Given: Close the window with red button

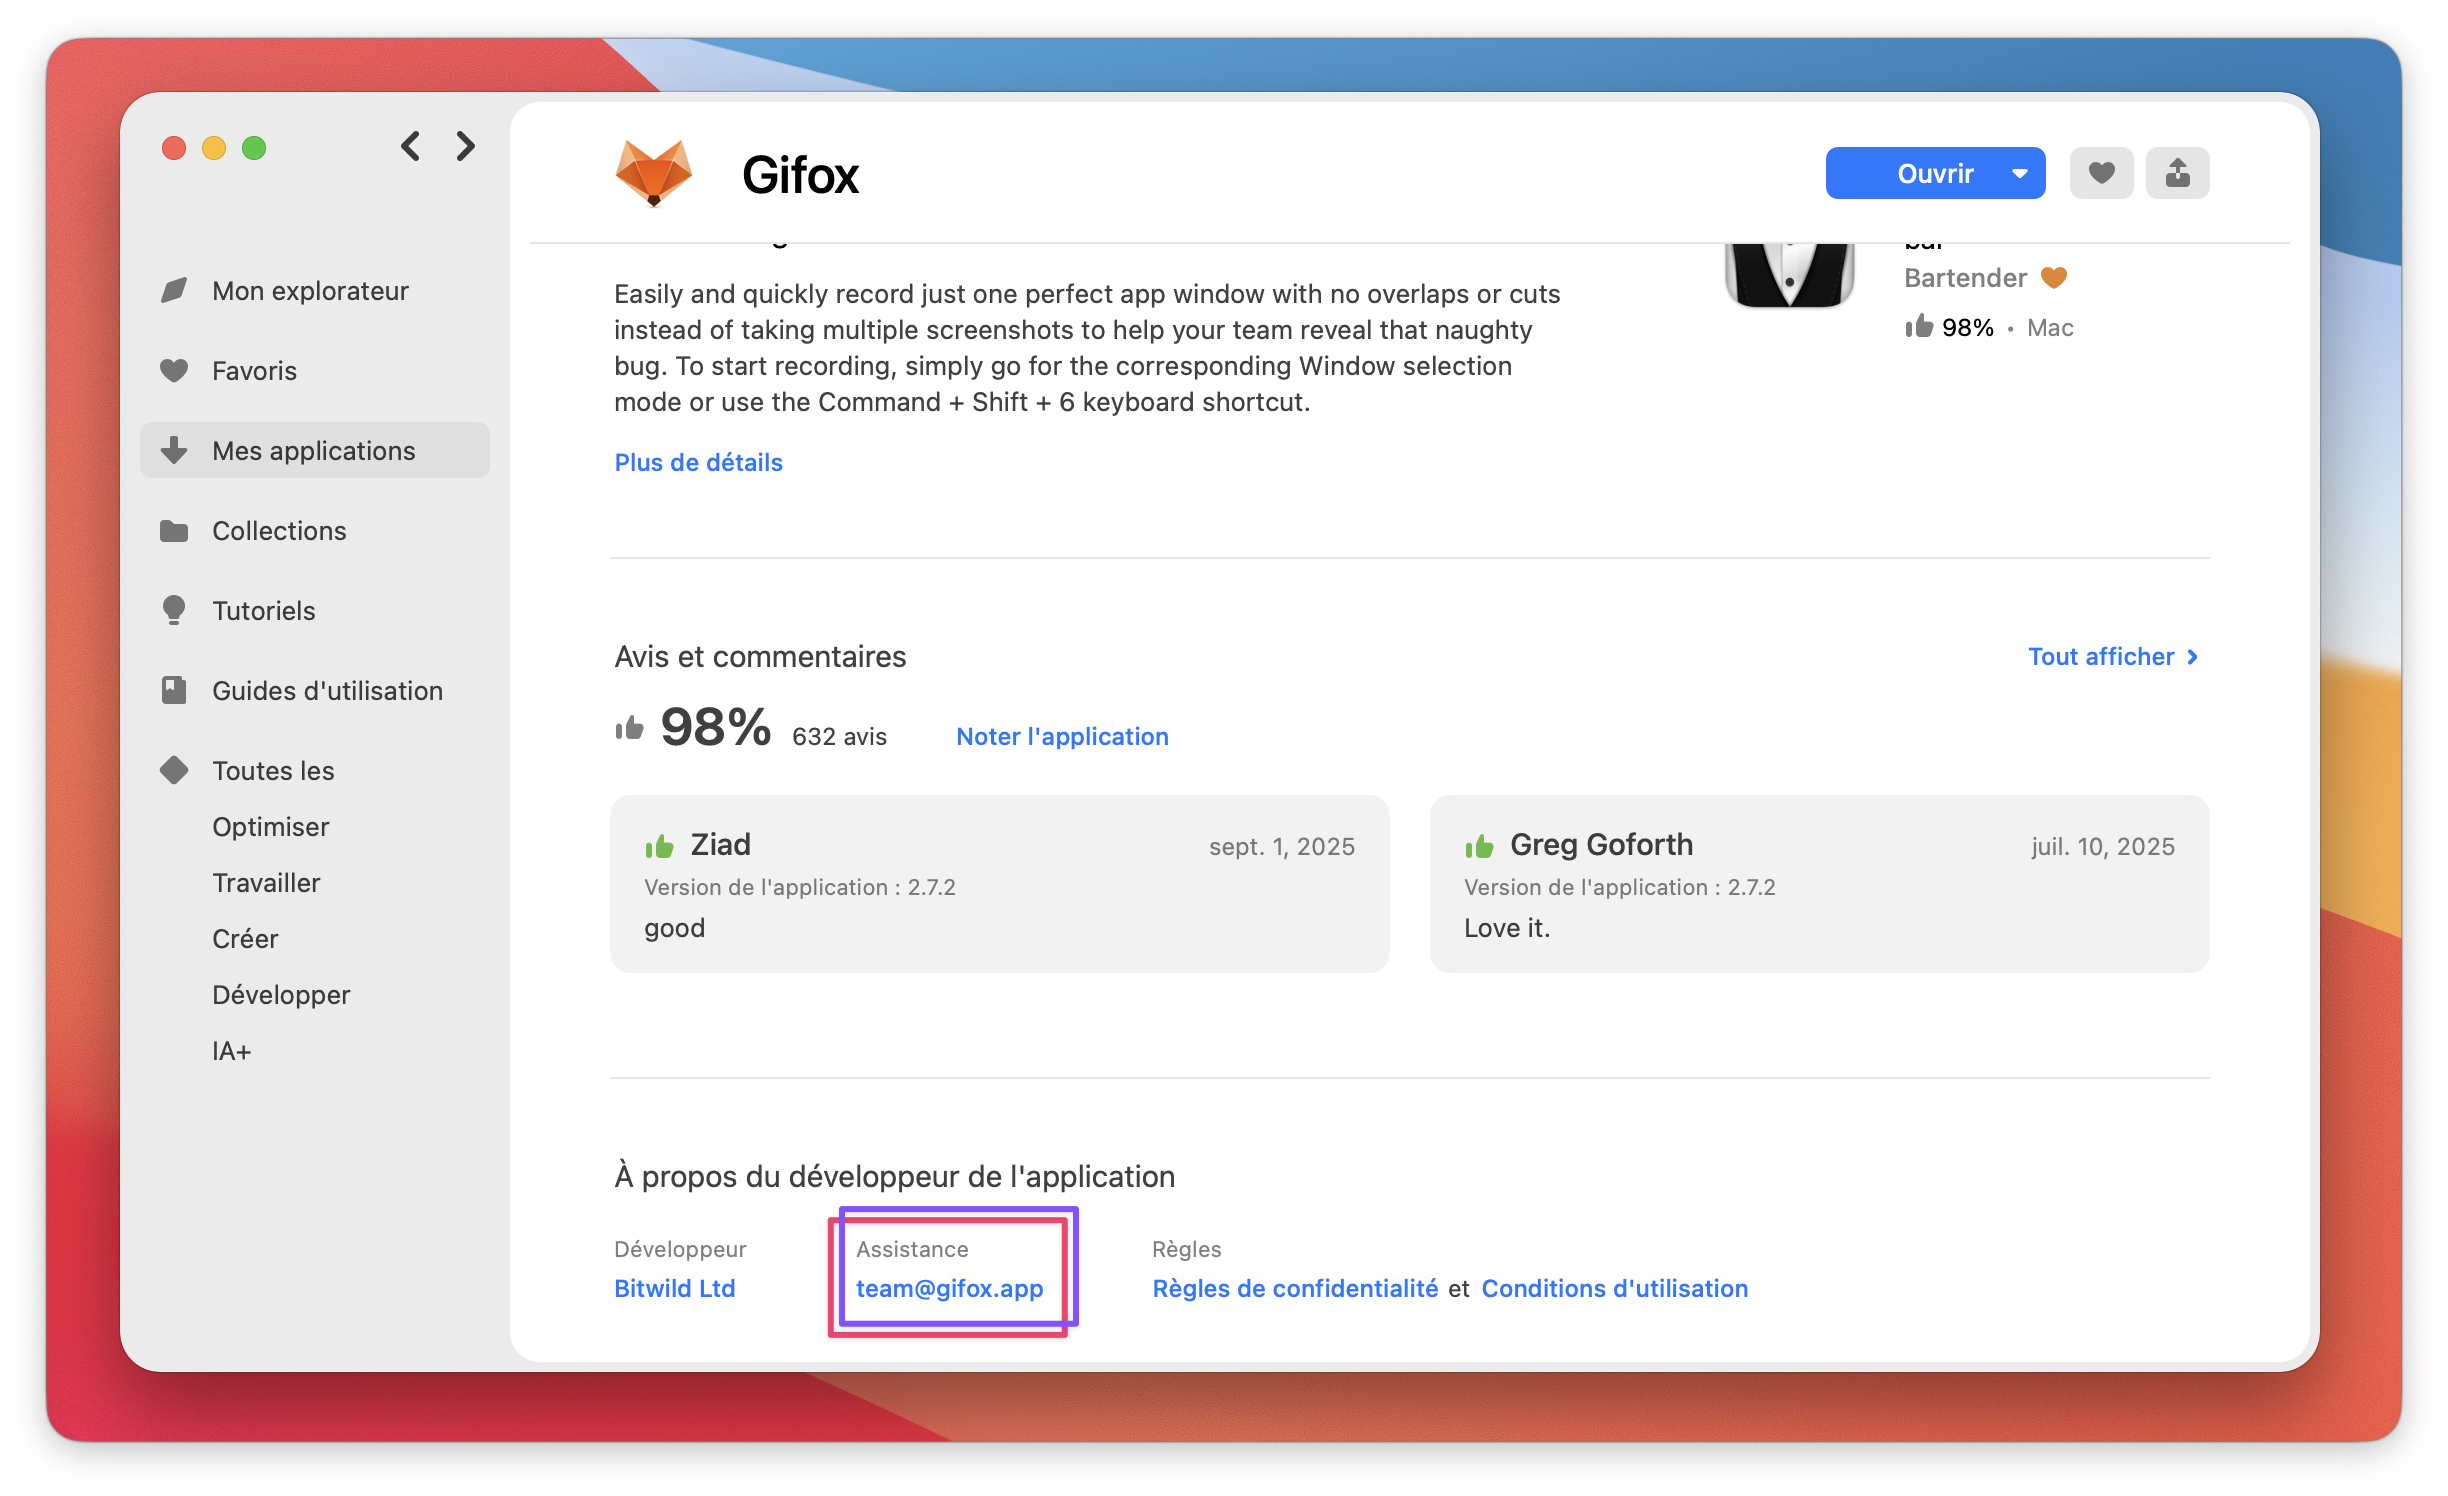Looking at the screenshot, I should (174, 148).
